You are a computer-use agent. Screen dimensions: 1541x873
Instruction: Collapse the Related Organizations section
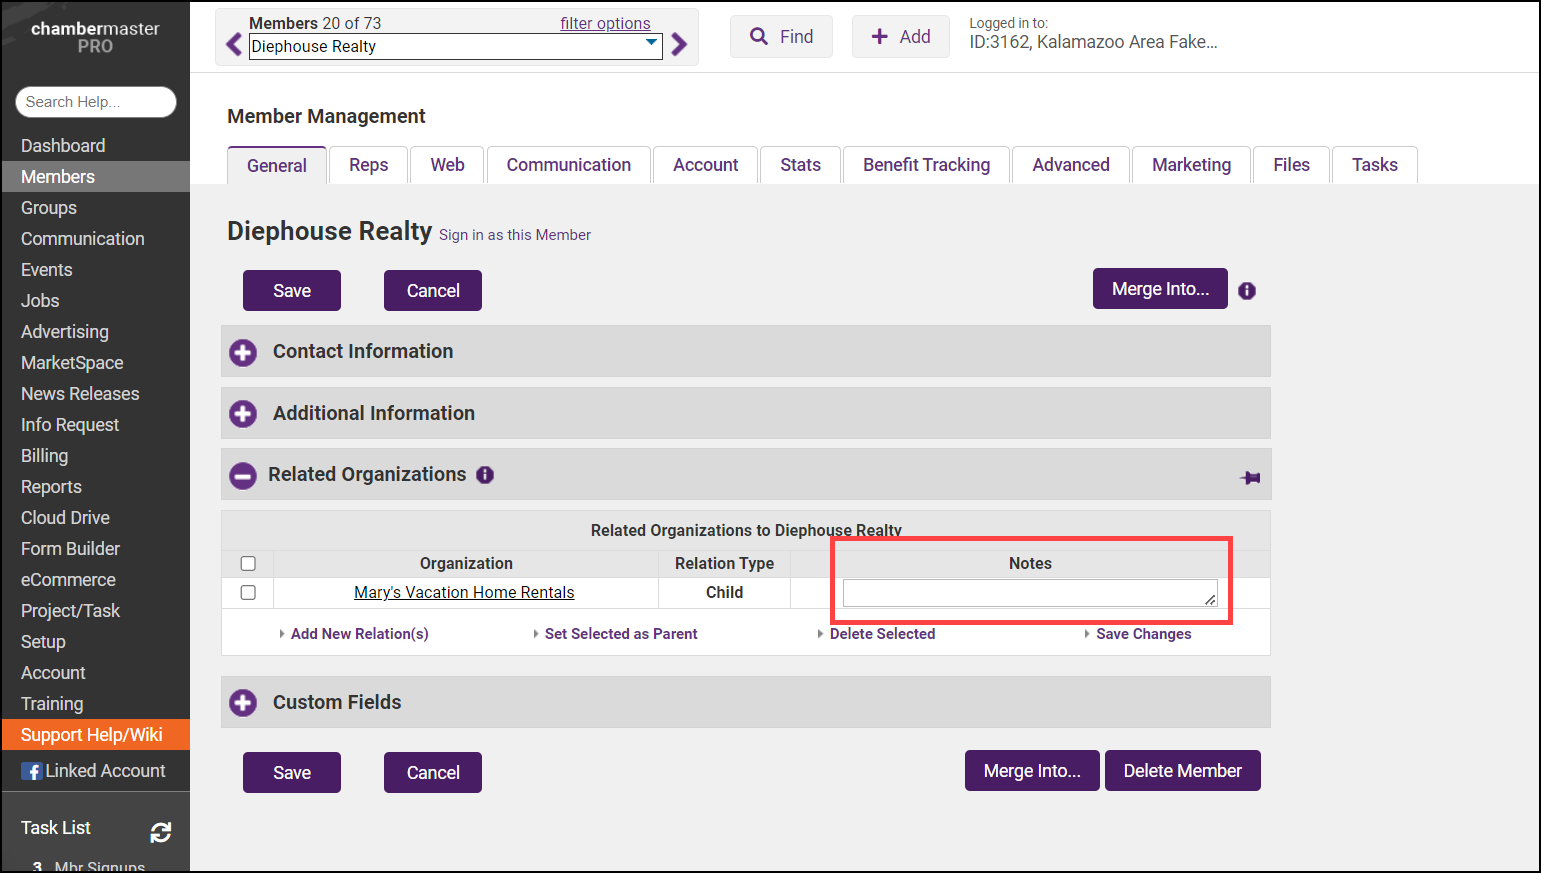coord(243,476)
